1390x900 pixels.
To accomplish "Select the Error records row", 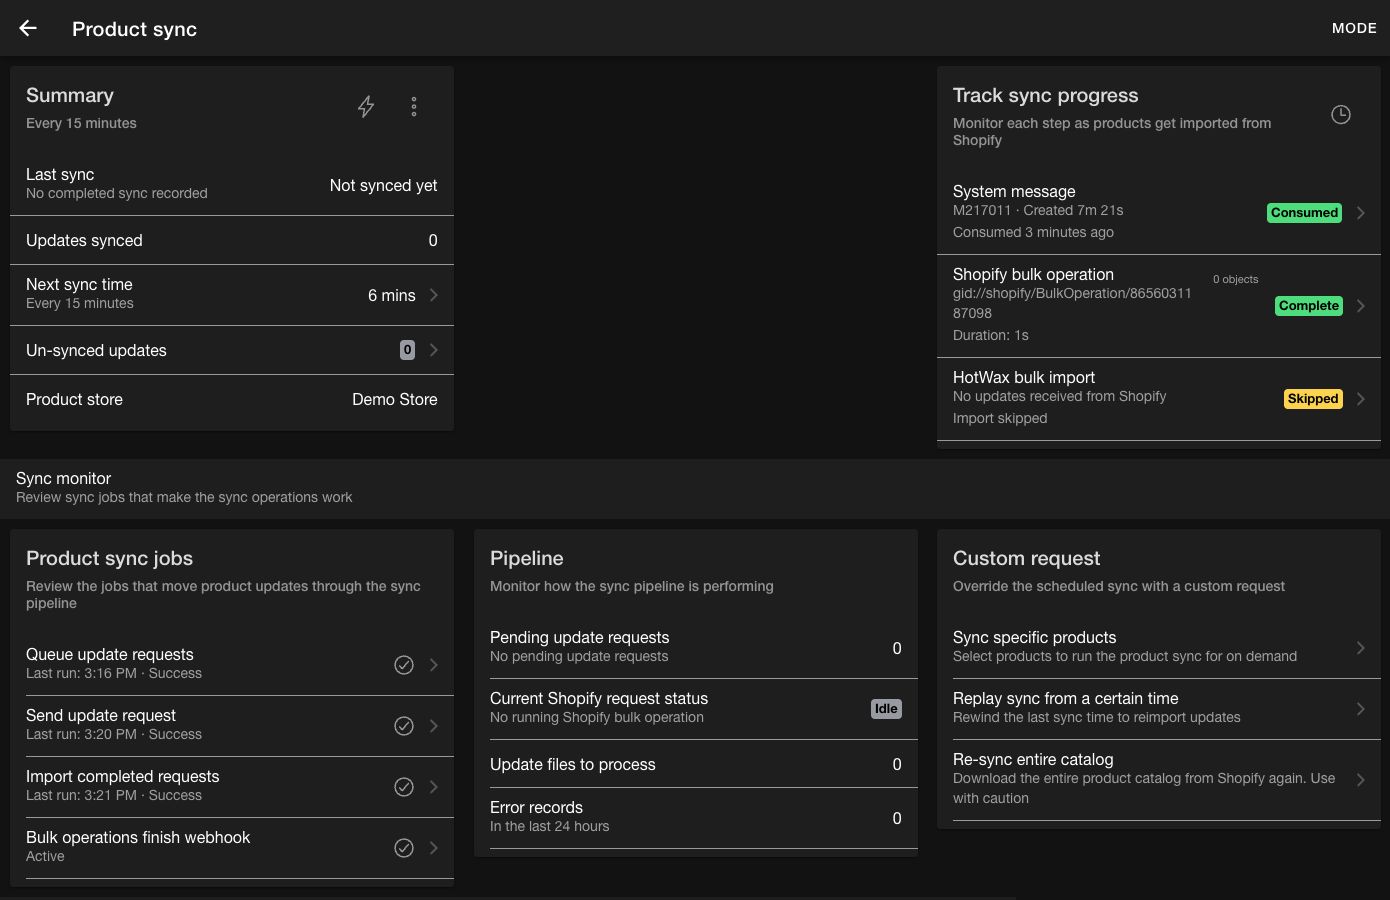I will point(696,817).
